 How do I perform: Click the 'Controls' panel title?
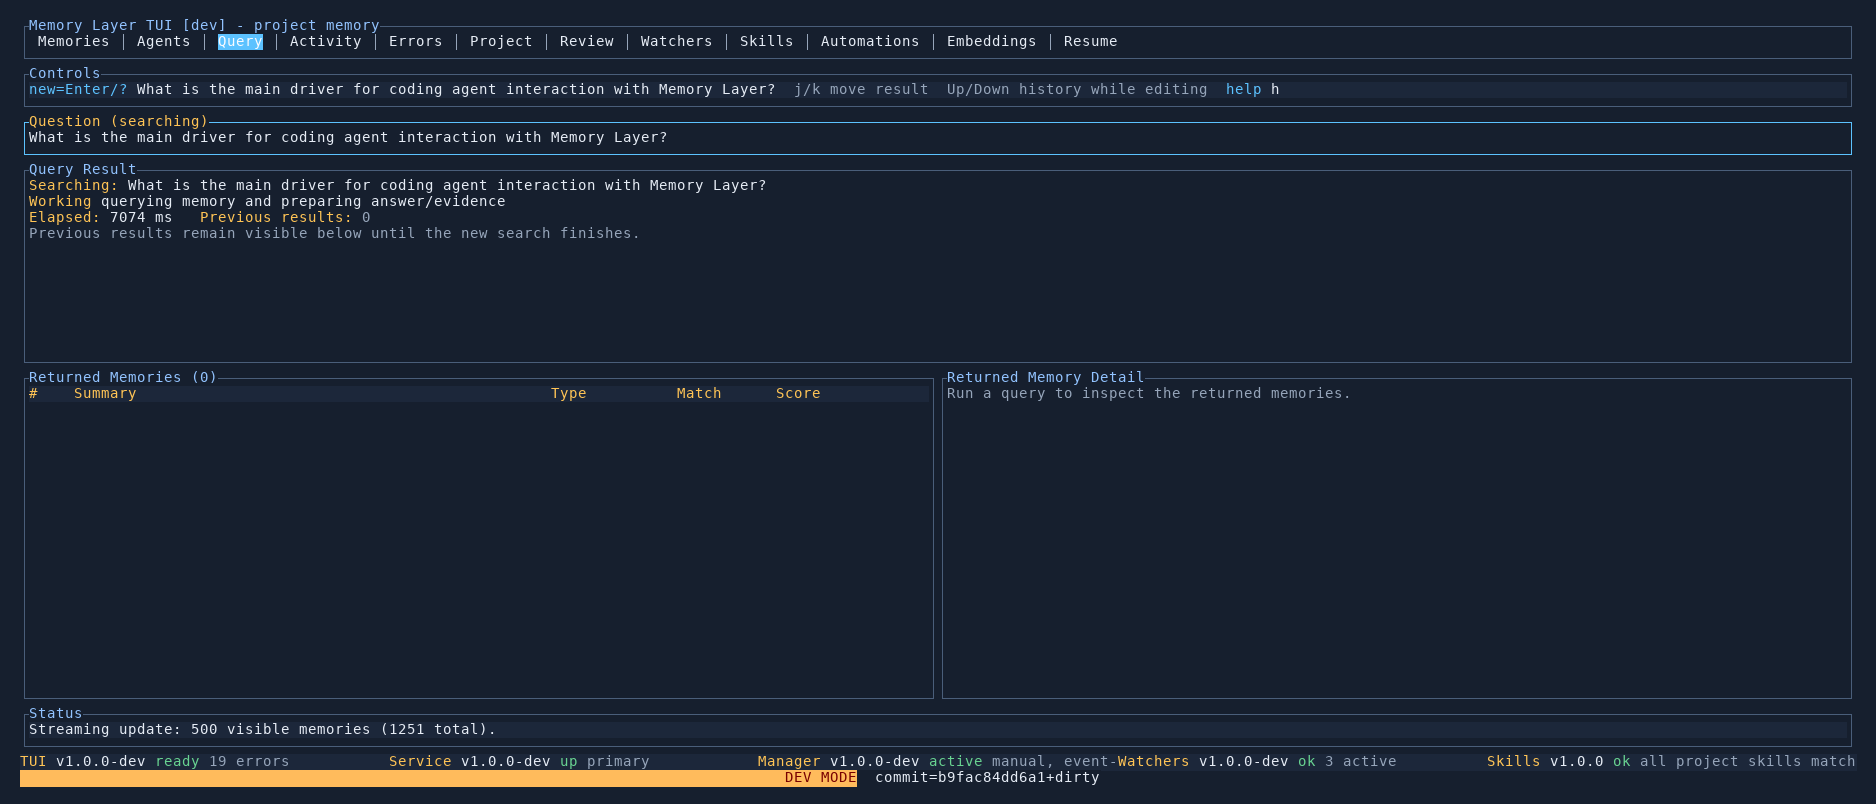point(64,73)
